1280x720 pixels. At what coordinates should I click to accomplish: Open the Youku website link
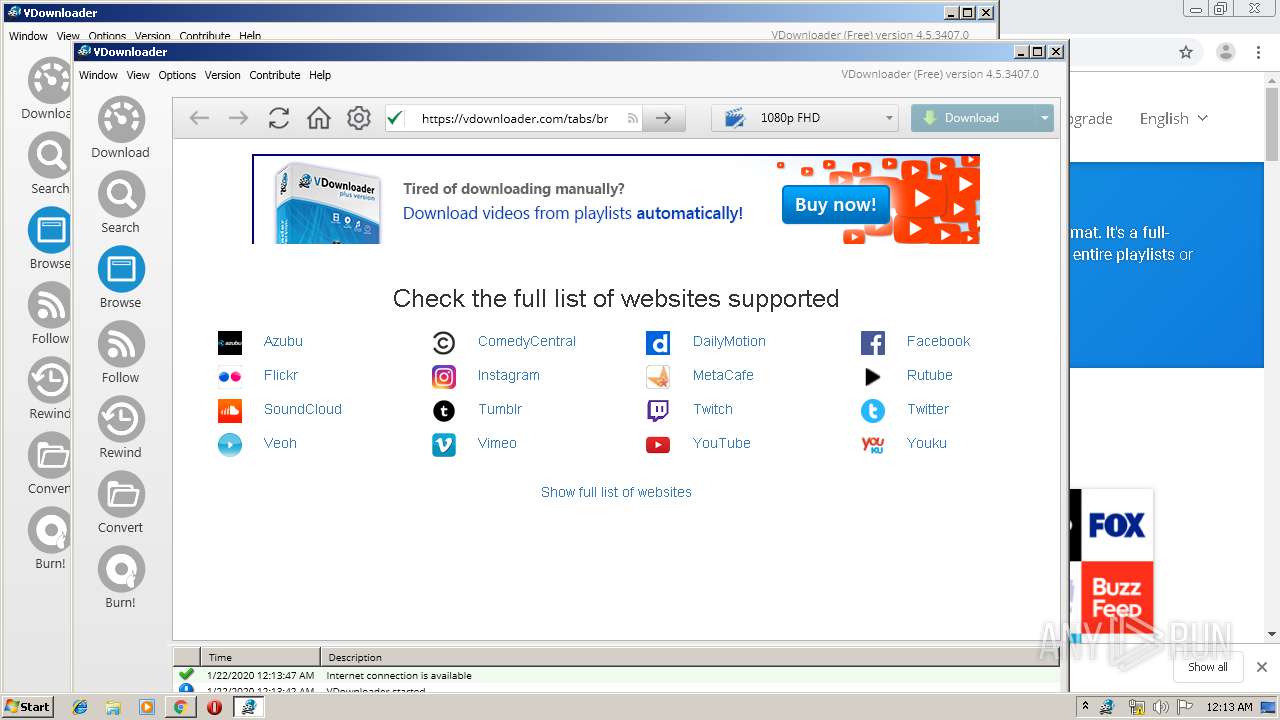click(x=927, y=444)
